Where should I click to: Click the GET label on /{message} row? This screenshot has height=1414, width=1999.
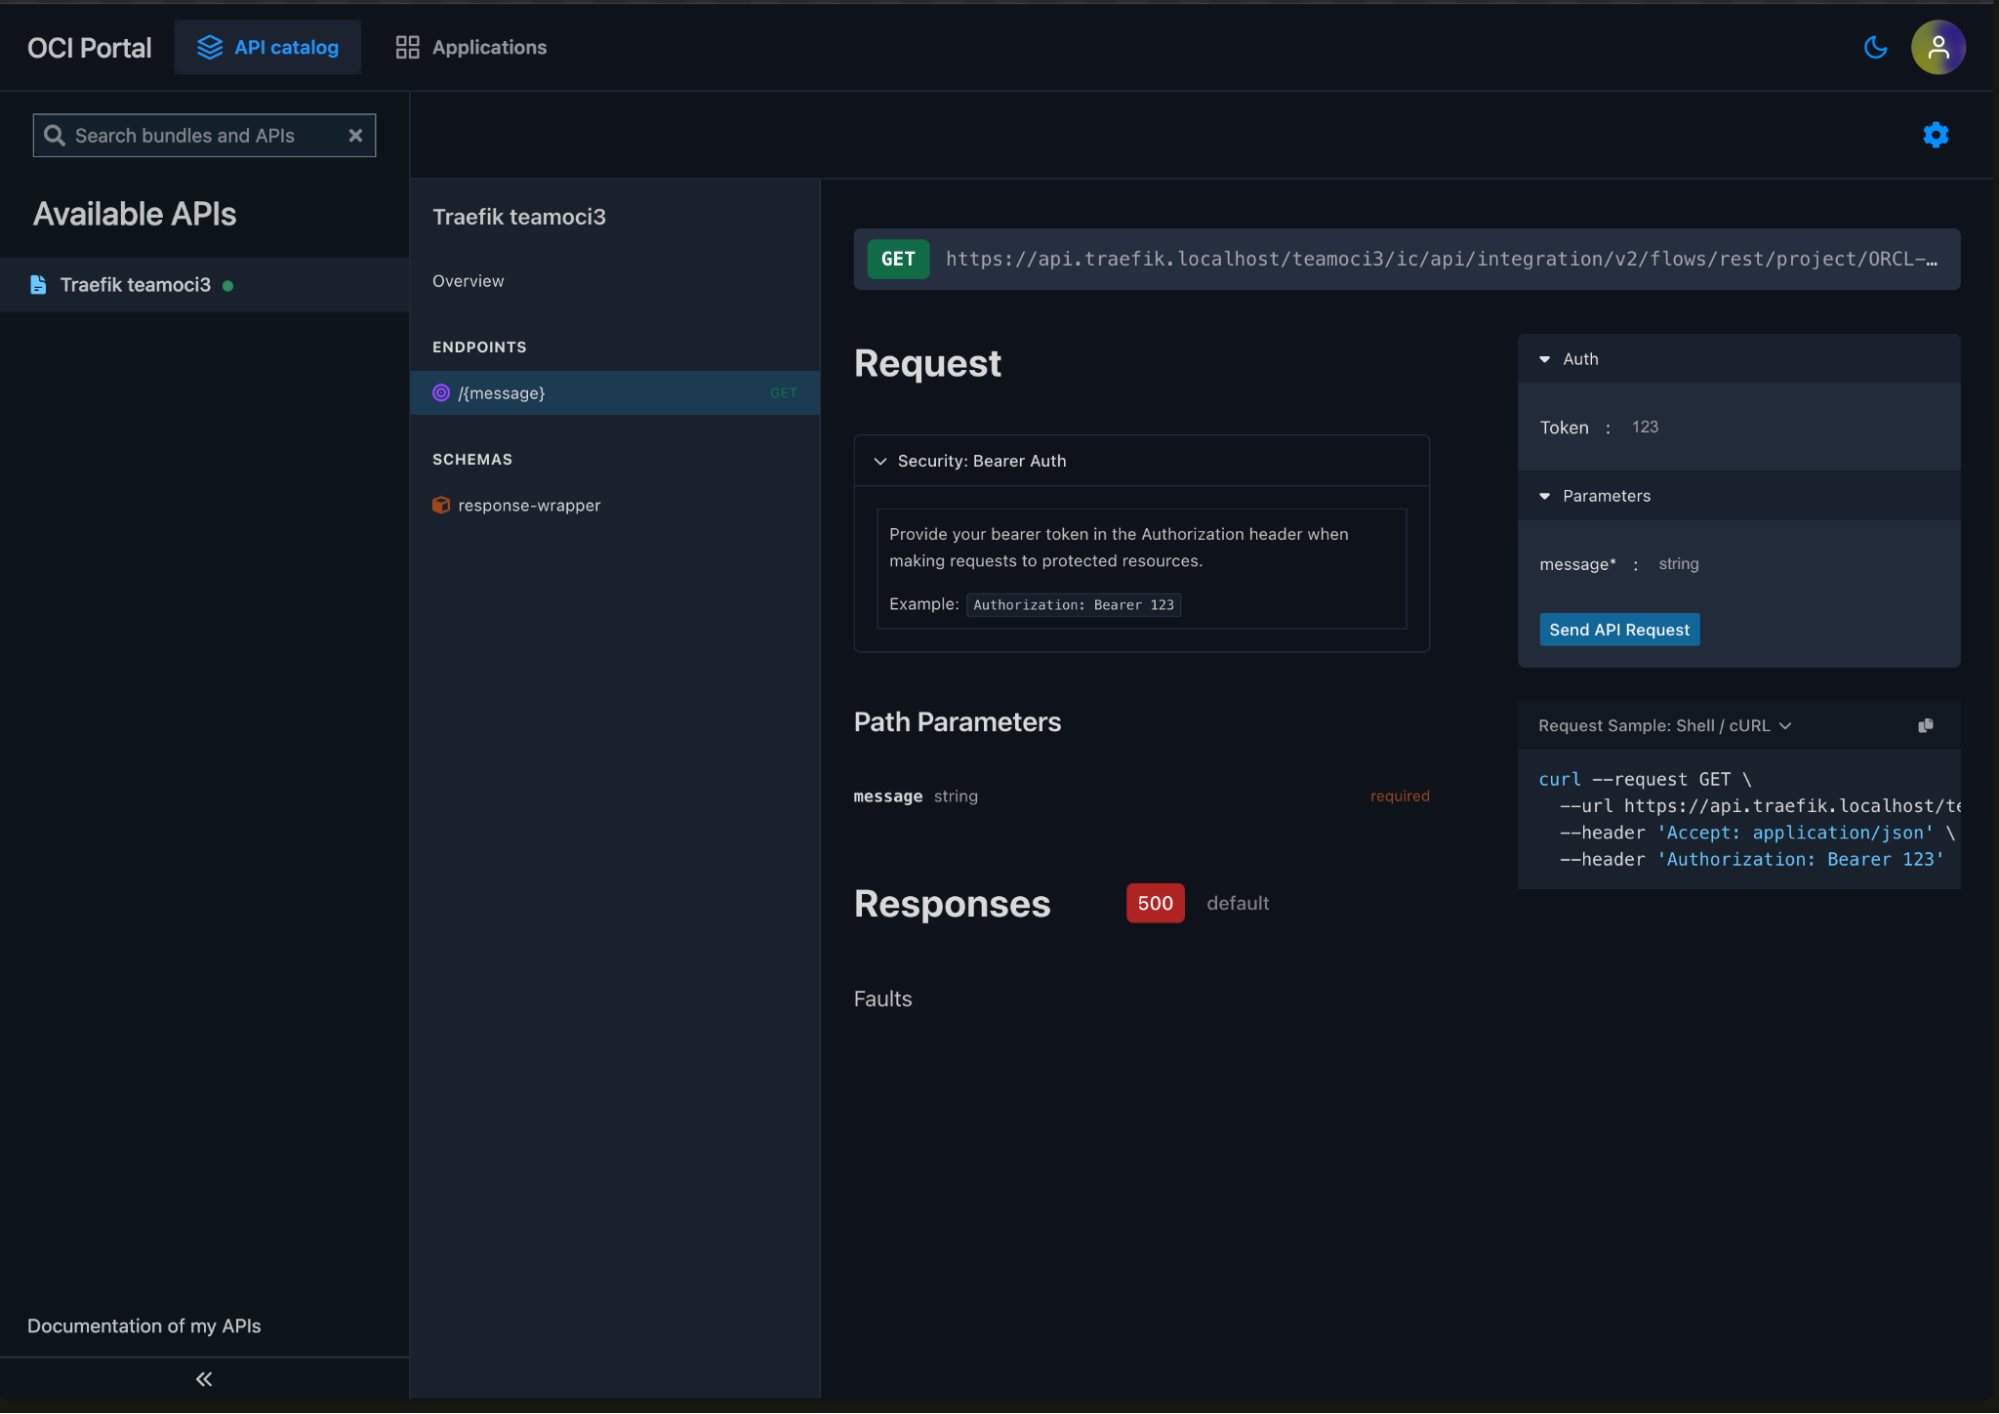[783, 393]
